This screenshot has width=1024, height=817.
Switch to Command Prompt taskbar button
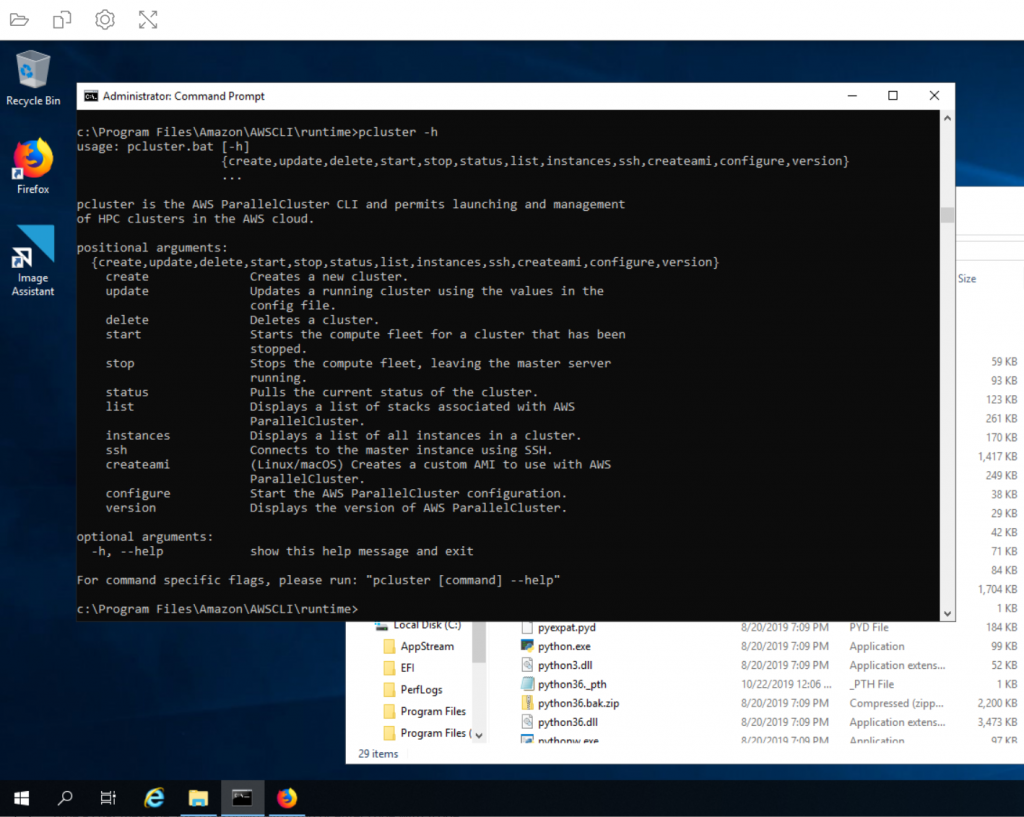point(242,797)
